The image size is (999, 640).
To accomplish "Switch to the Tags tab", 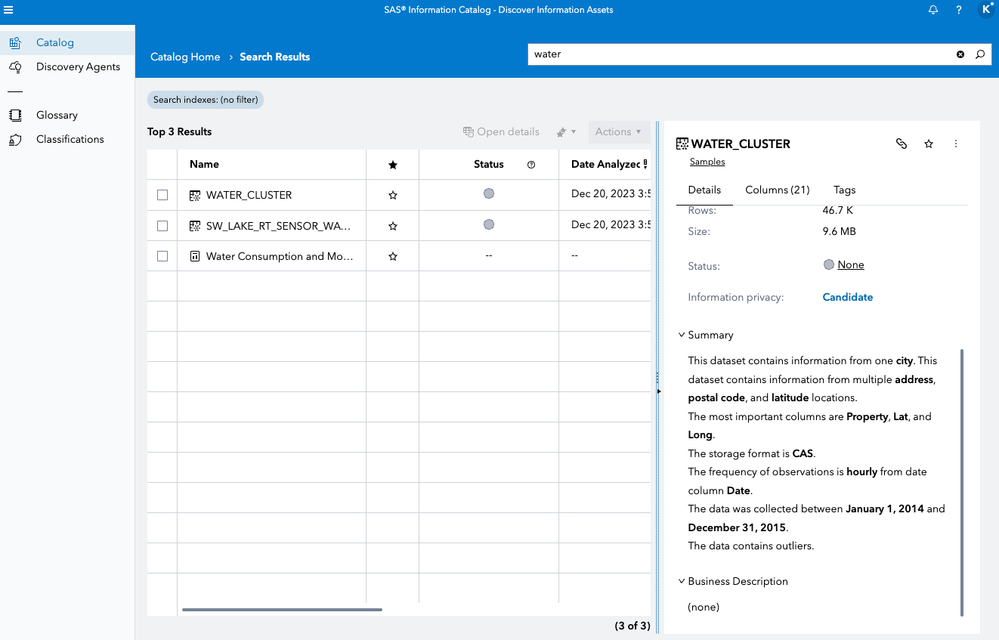I will pyautogui.click(x=844, y=190).
